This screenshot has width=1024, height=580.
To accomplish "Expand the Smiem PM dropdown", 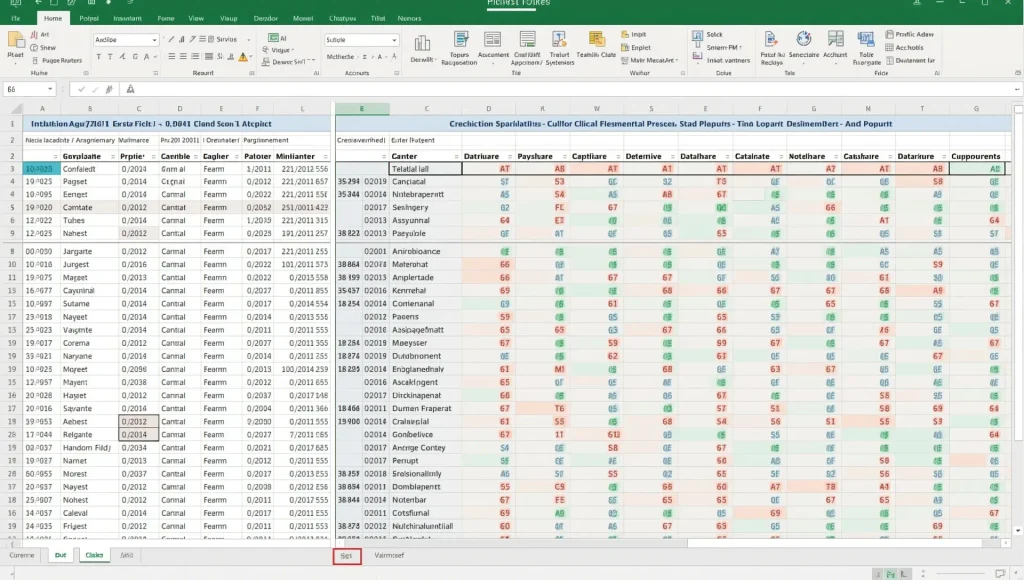I will 741,48.
